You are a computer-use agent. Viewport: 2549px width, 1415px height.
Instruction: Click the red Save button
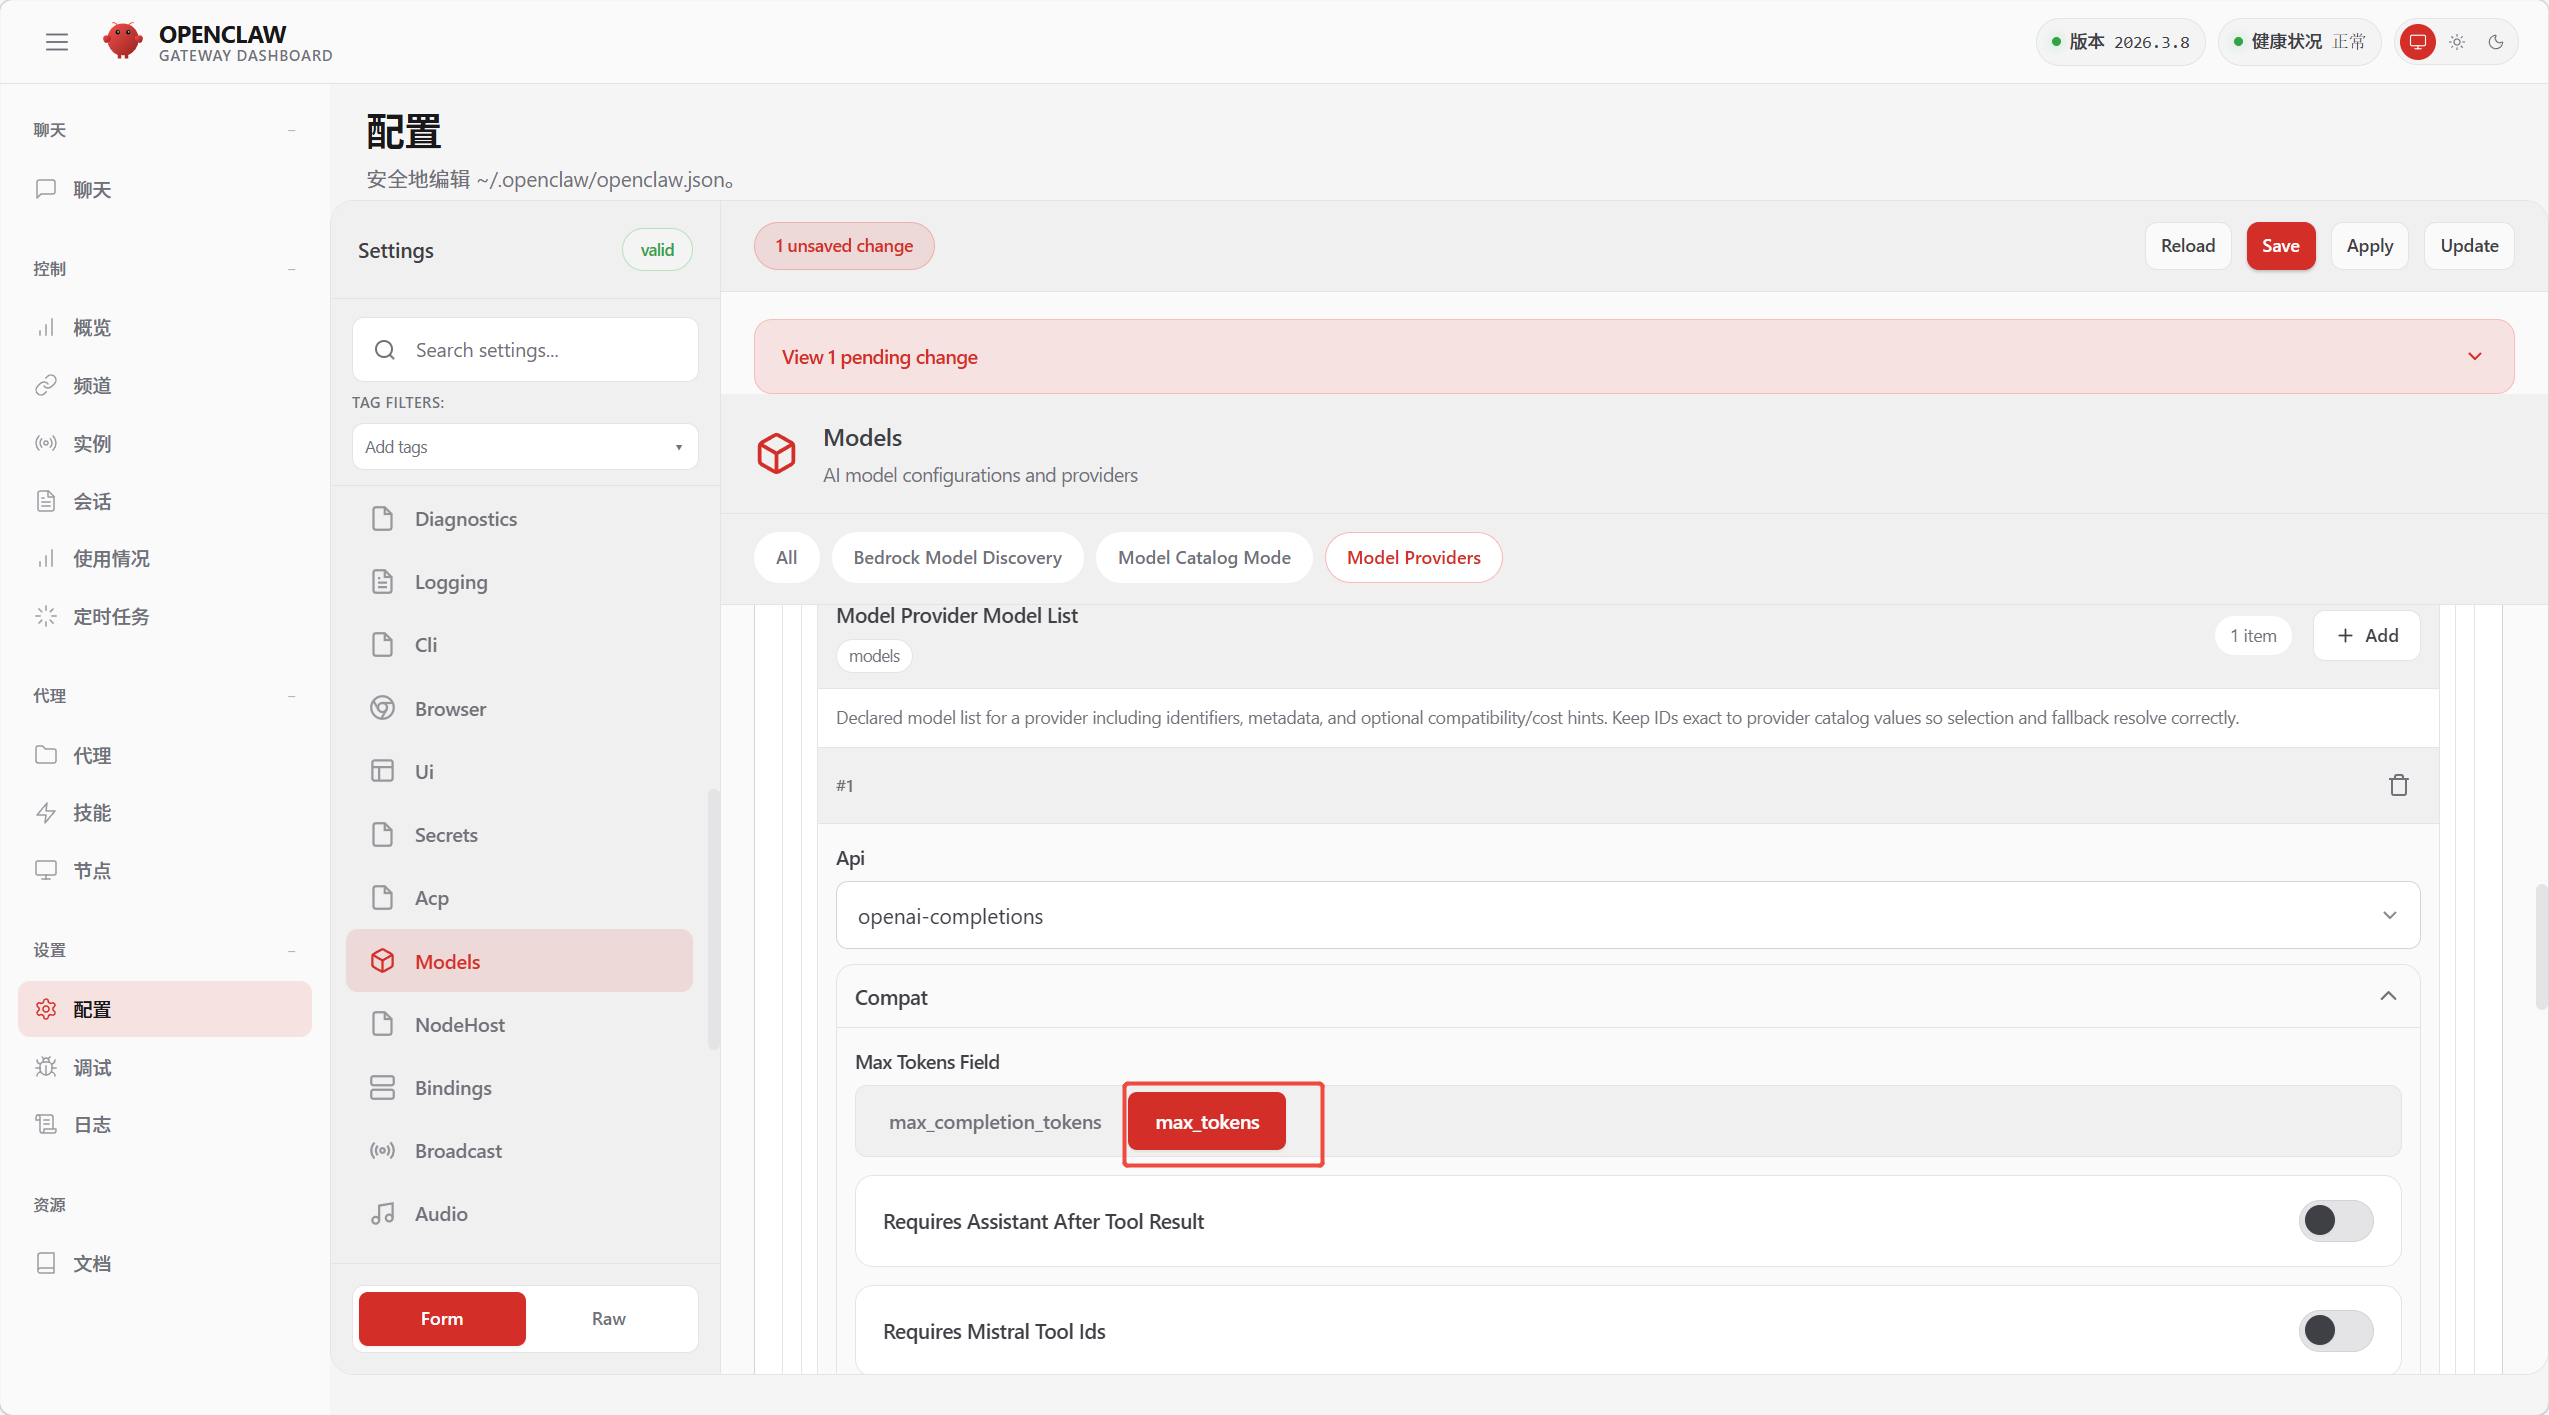[2280, 246]
